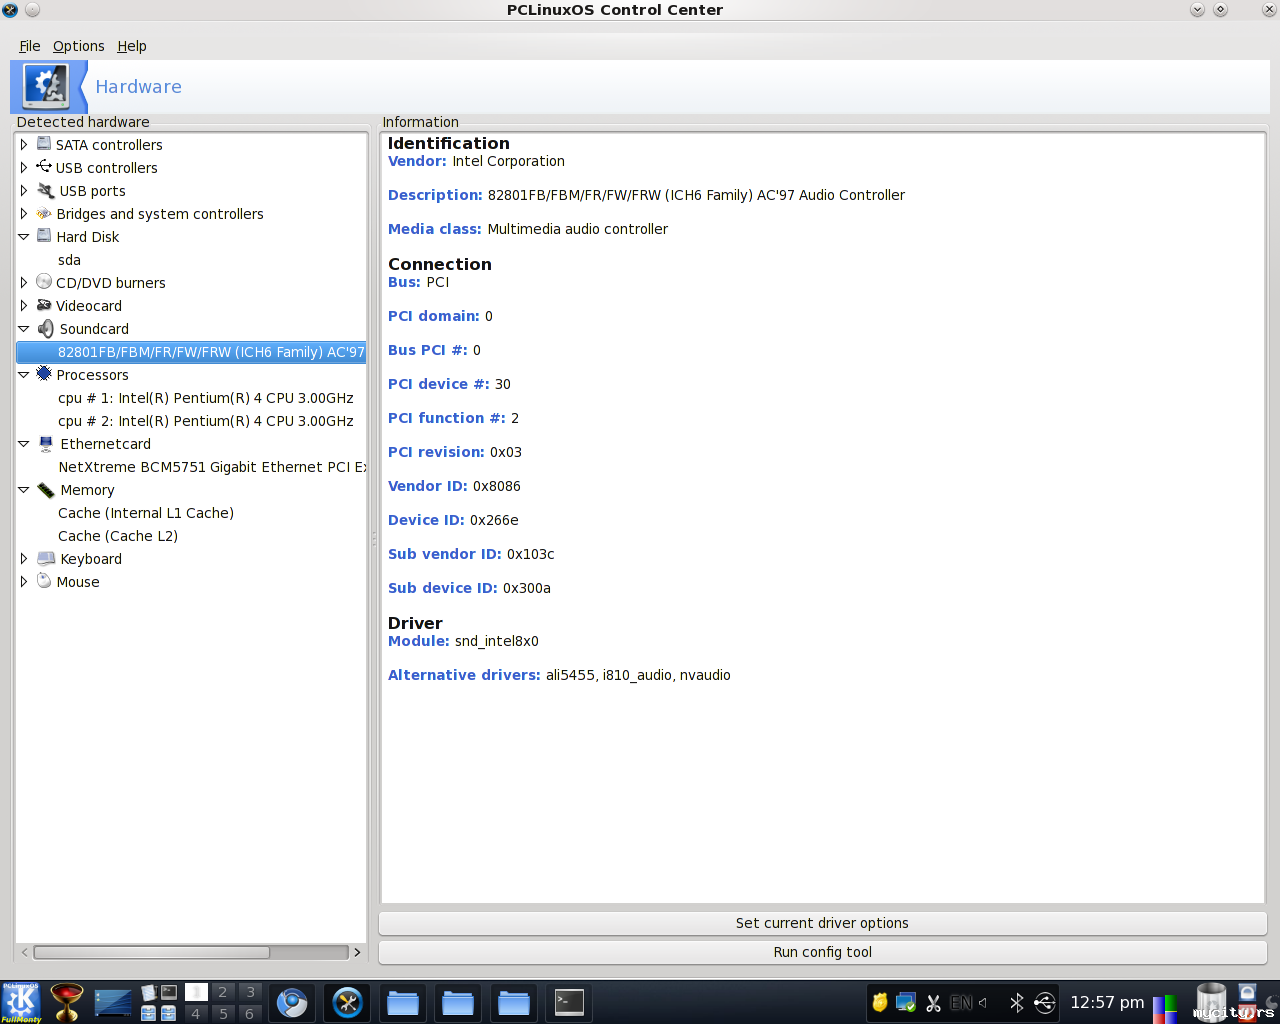This screenshot has width=1280, height=1024.
Task: Collapse the Ethernetcard node
Action: [x=24, y=443]
